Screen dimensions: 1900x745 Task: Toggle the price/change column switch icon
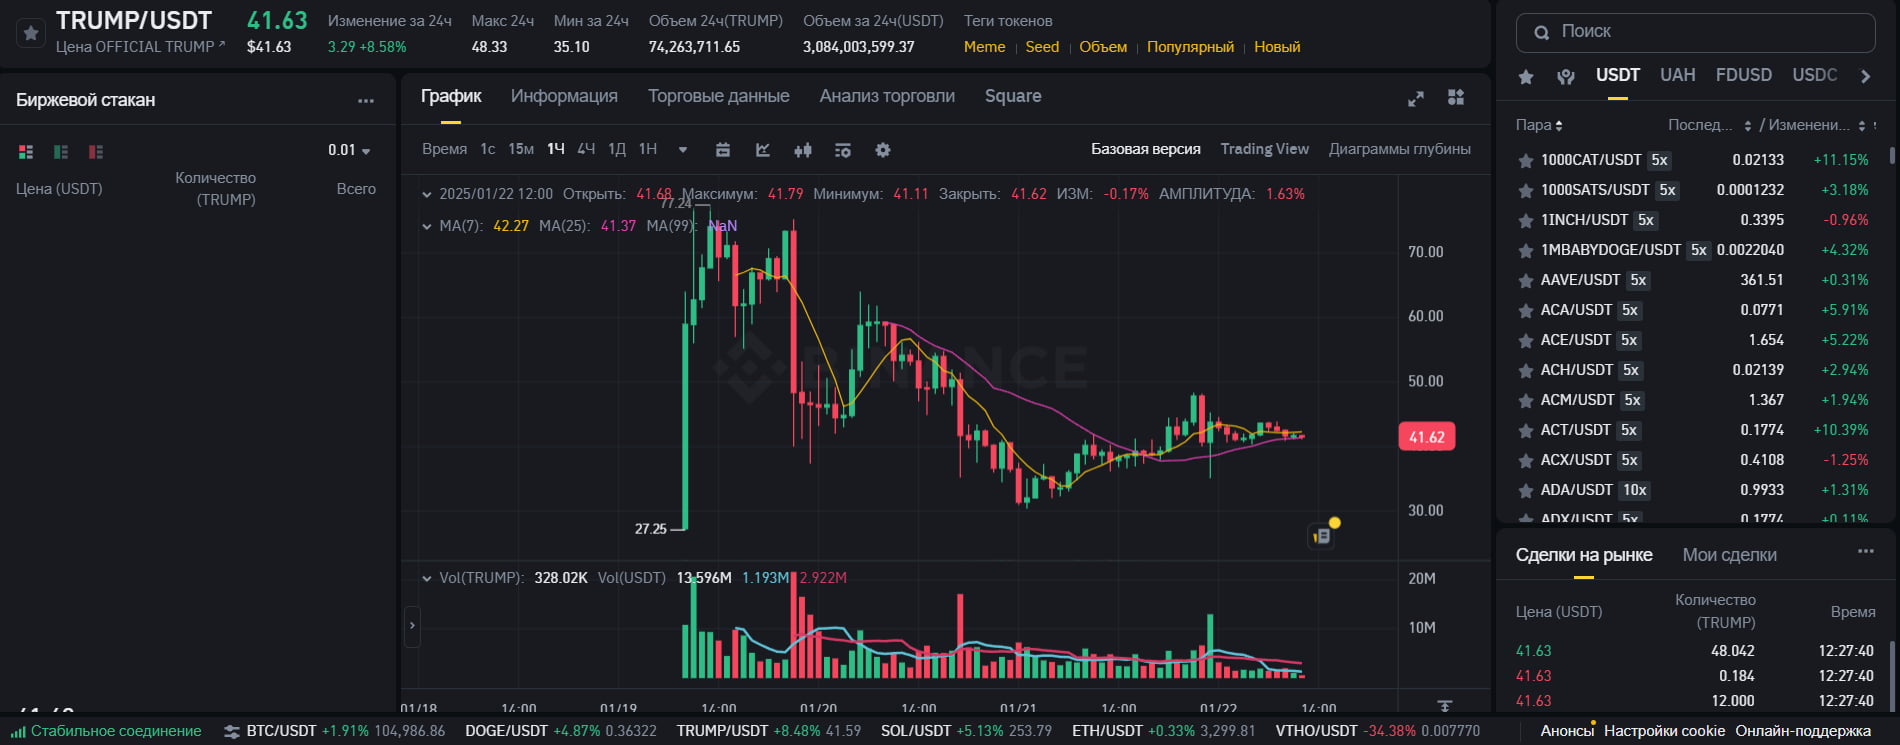tap(1874, 125)
